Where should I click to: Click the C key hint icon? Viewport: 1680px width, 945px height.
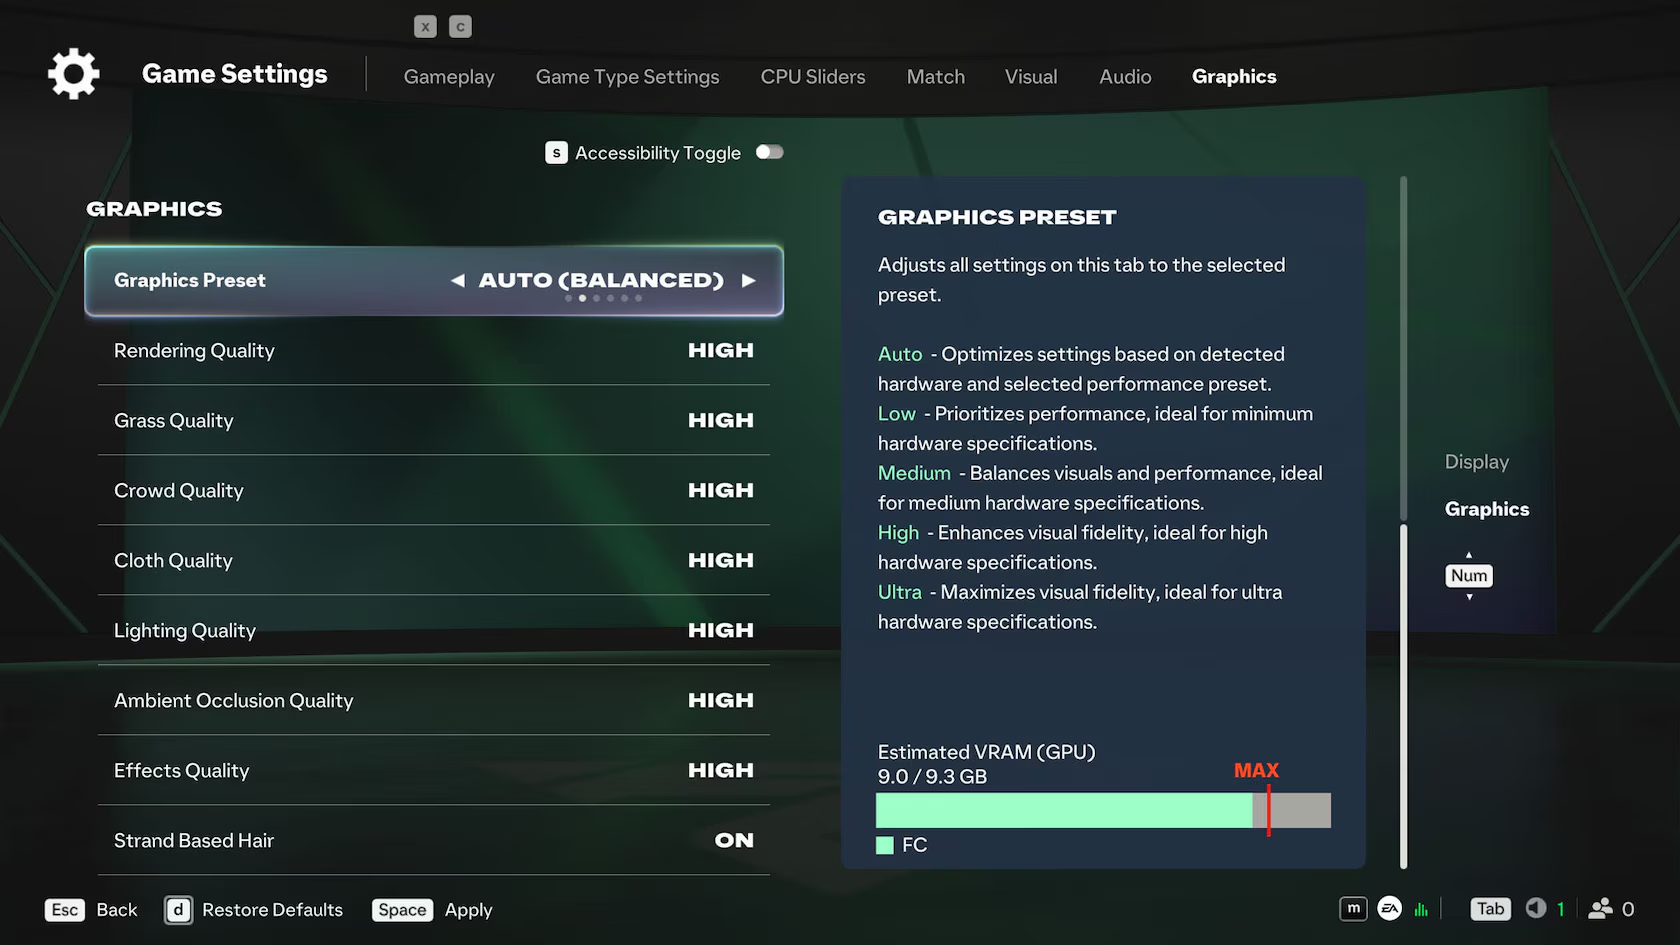pyautogui.click(x=460, y=27)
